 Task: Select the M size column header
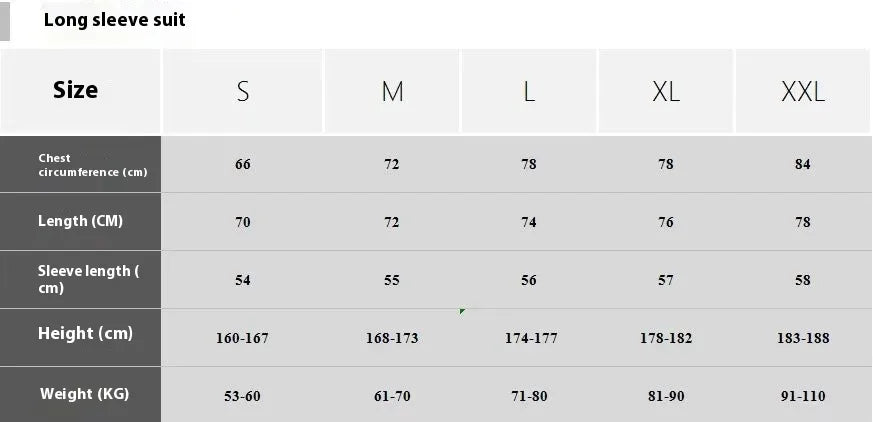(392, 92)
